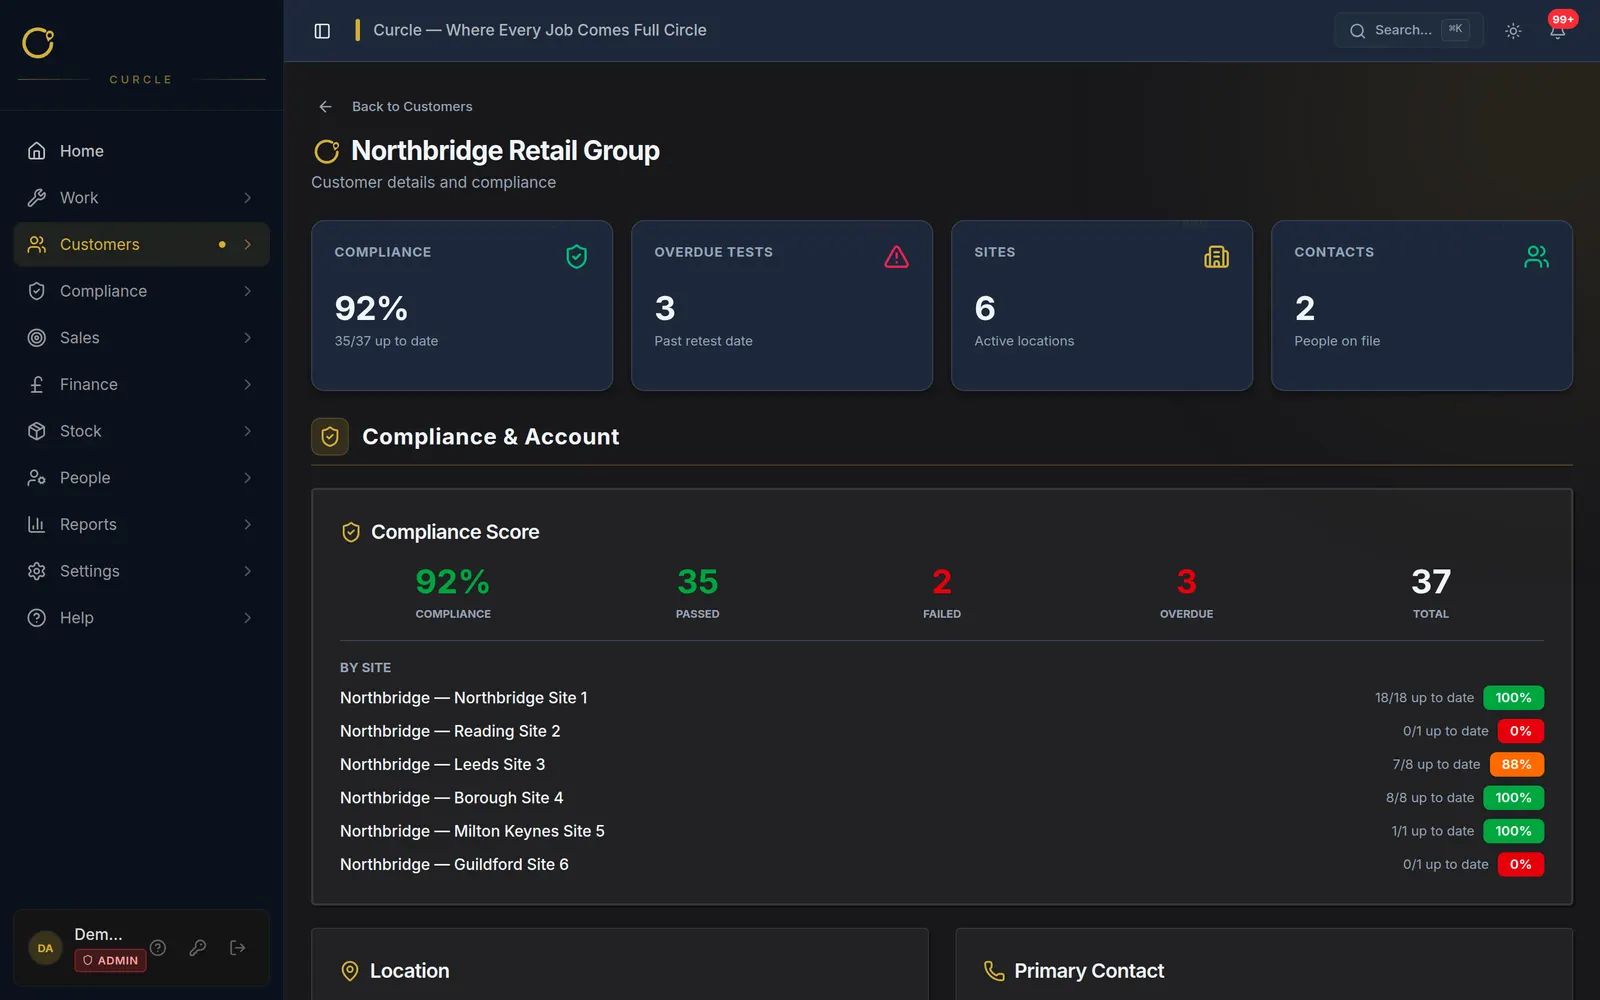1600x1000 pixels.
Task: Open the Borough Site 4 row
Action: pyautogui.click(x=942, y=798)
